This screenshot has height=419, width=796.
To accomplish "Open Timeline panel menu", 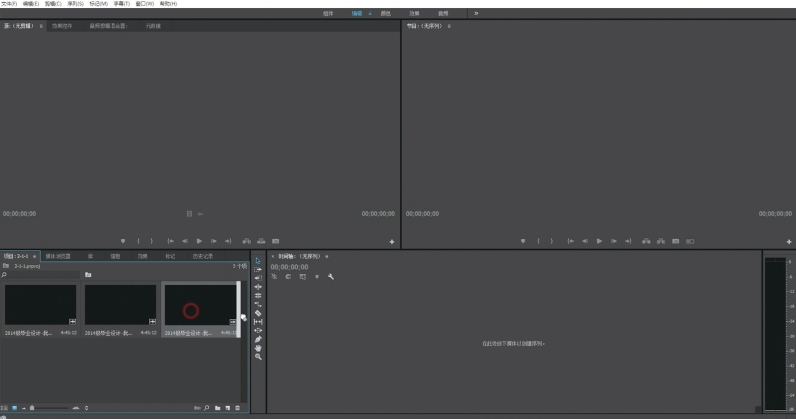I will [x=326, y=256].
